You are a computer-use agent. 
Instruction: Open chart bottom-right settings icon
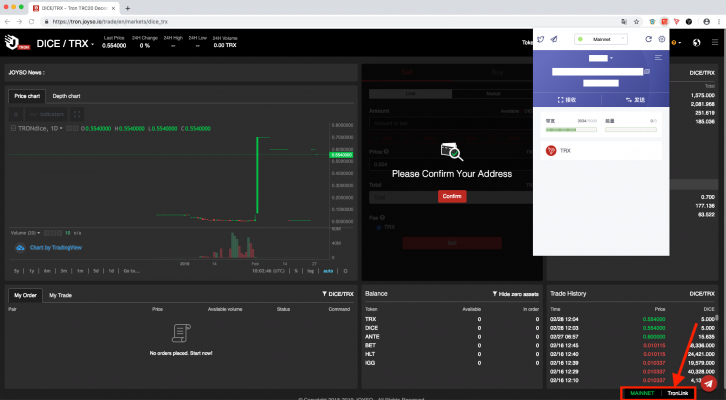pos(345,271)
